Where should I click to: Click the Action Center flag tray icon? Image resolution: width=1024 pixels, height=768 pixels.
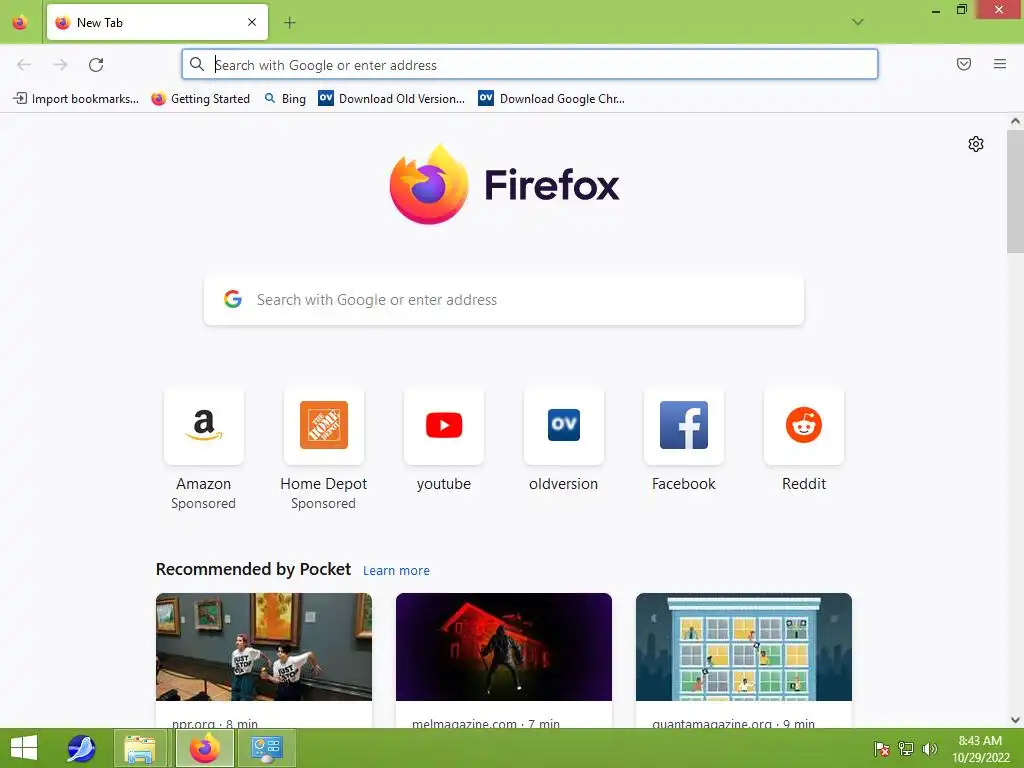click(881, 749)
